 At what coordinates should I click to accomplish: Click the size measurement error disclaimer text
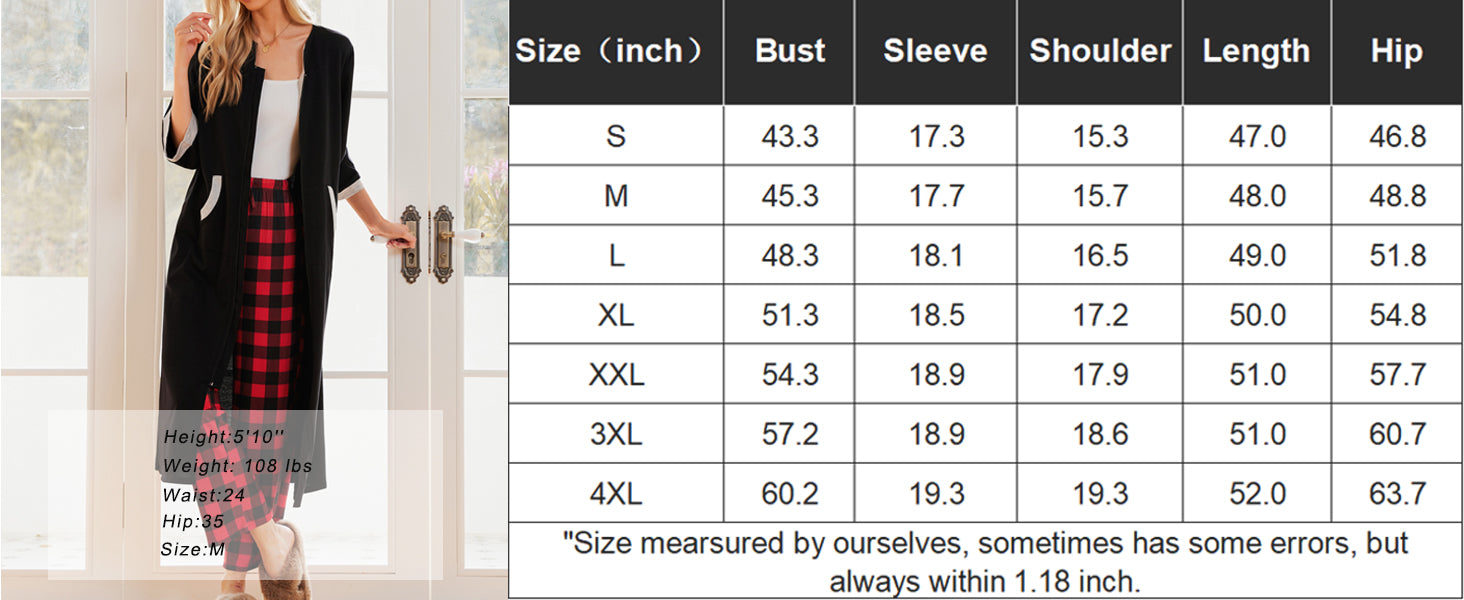tap(985, 561)
